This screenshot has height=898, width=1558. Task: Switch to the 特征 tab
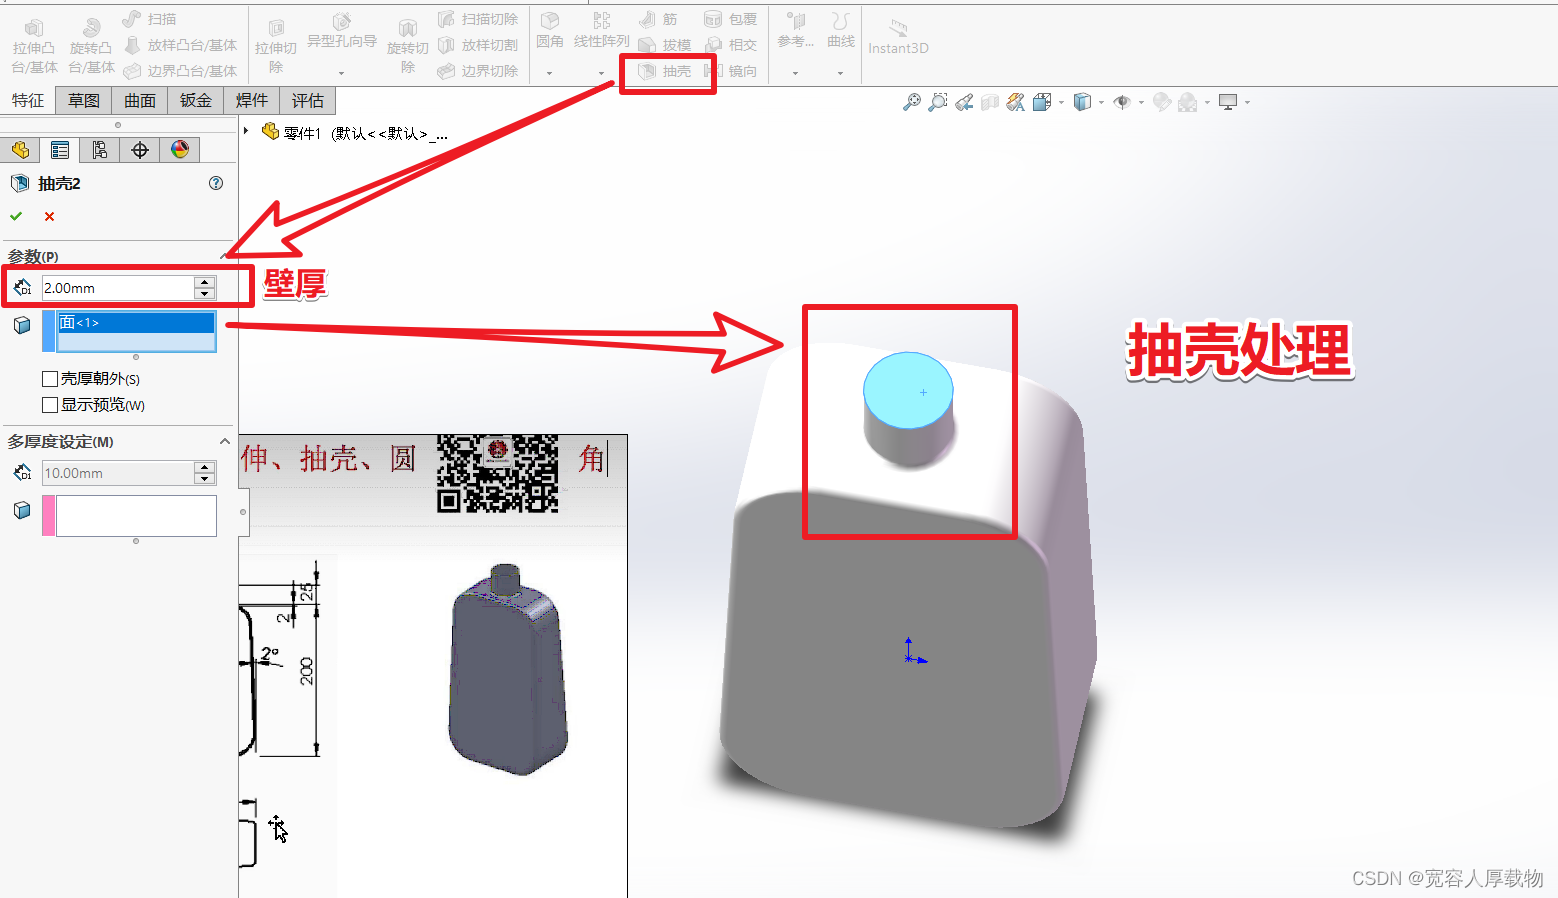(28, 100)
